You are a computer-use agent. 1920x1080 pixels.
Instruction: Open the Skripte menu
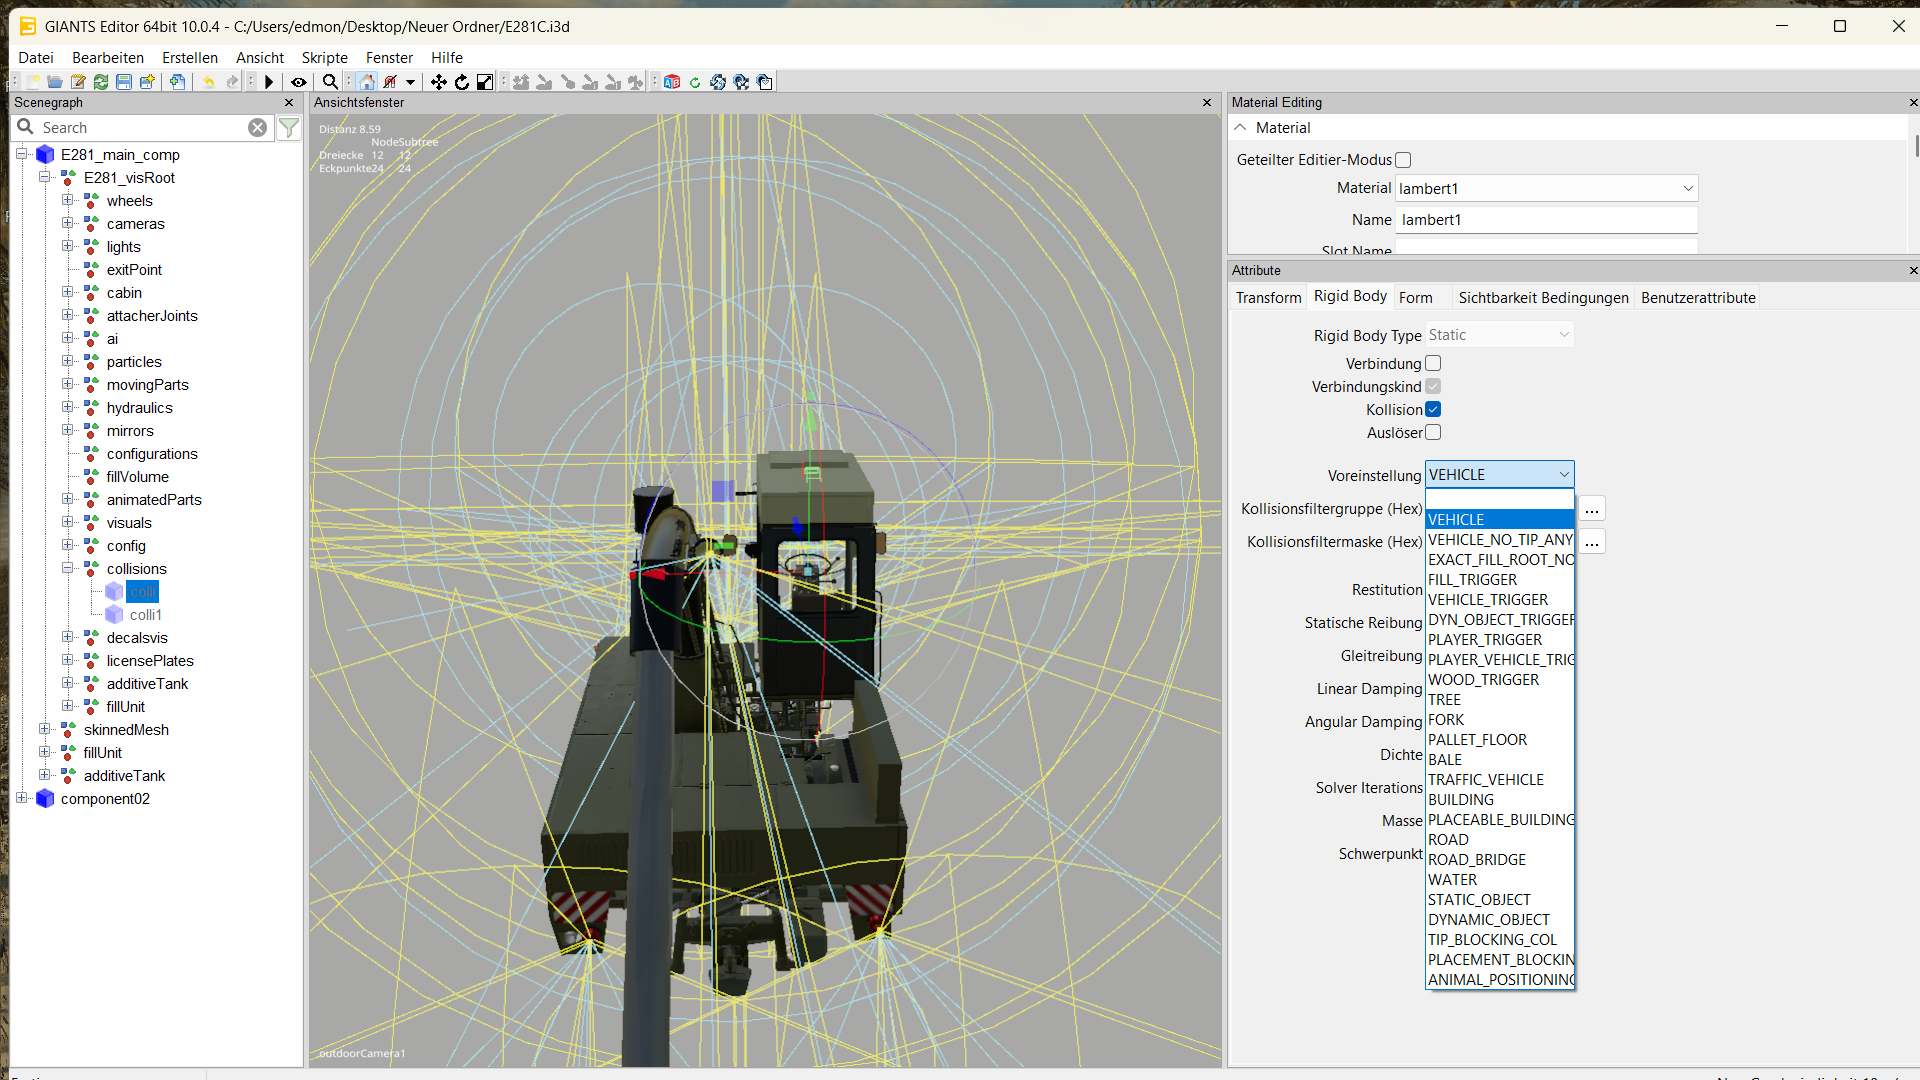pos(324,58)
